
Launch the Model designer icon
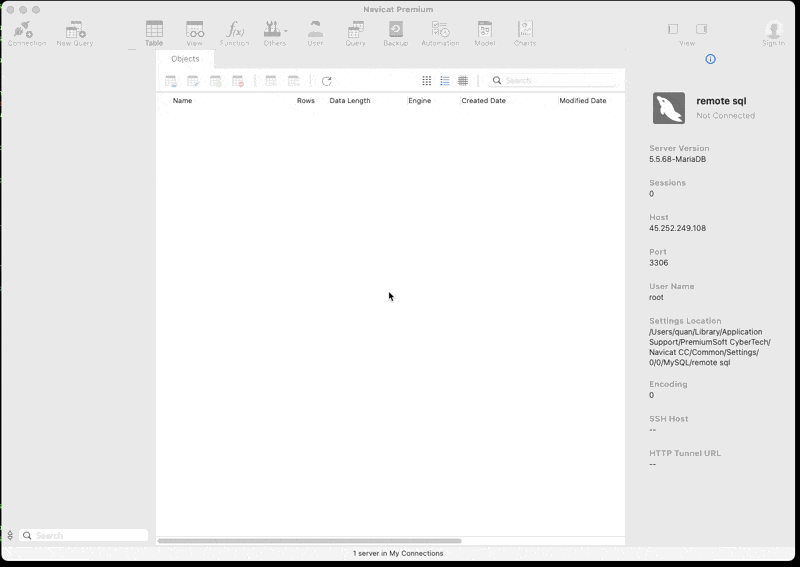[484, 33]
